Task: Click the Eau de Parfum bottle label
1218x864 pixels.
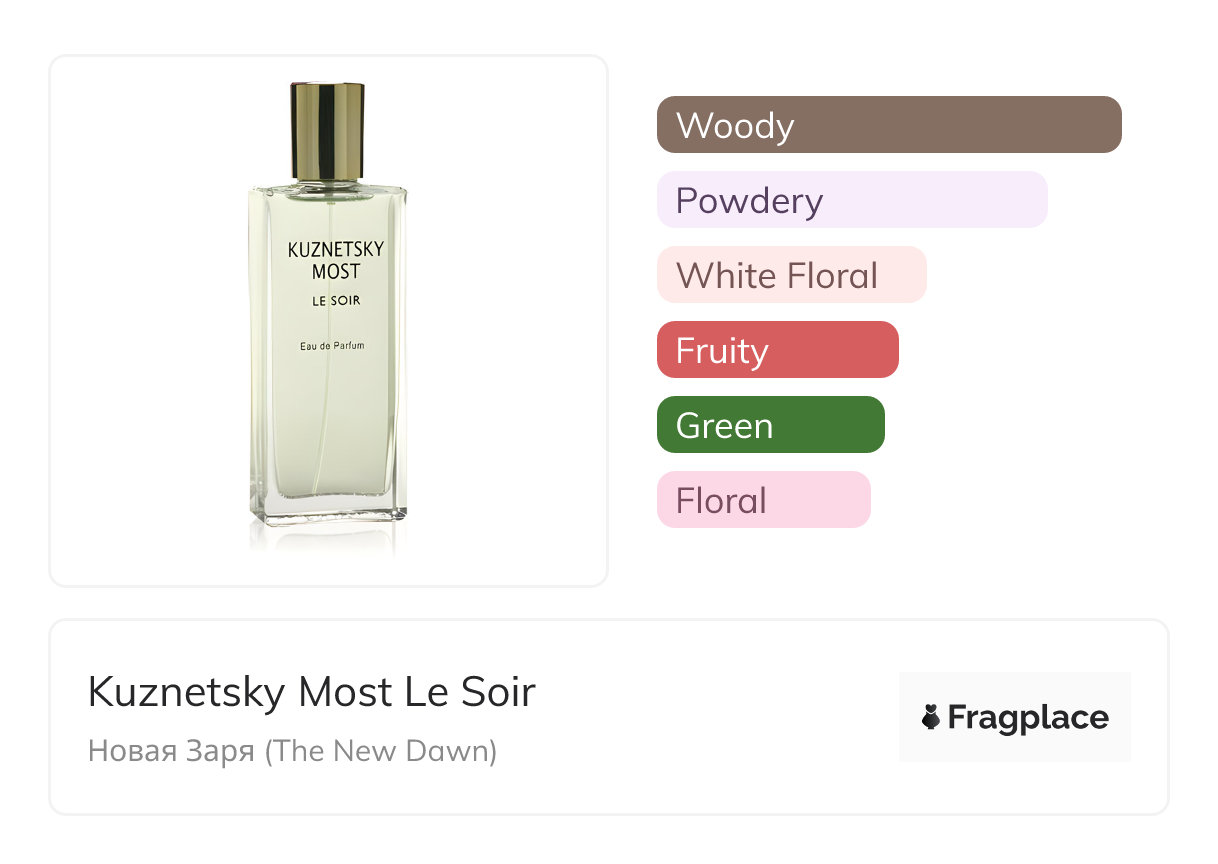Action: tap(332, 346)
